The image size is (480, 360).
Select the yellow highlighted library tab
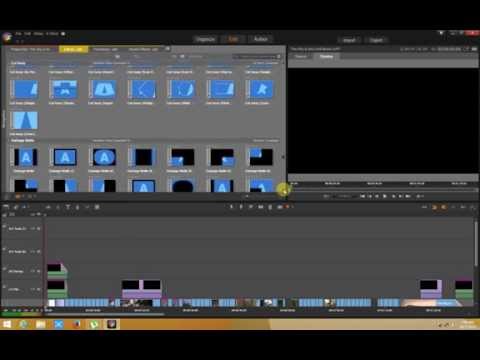(x=73, y=49)
